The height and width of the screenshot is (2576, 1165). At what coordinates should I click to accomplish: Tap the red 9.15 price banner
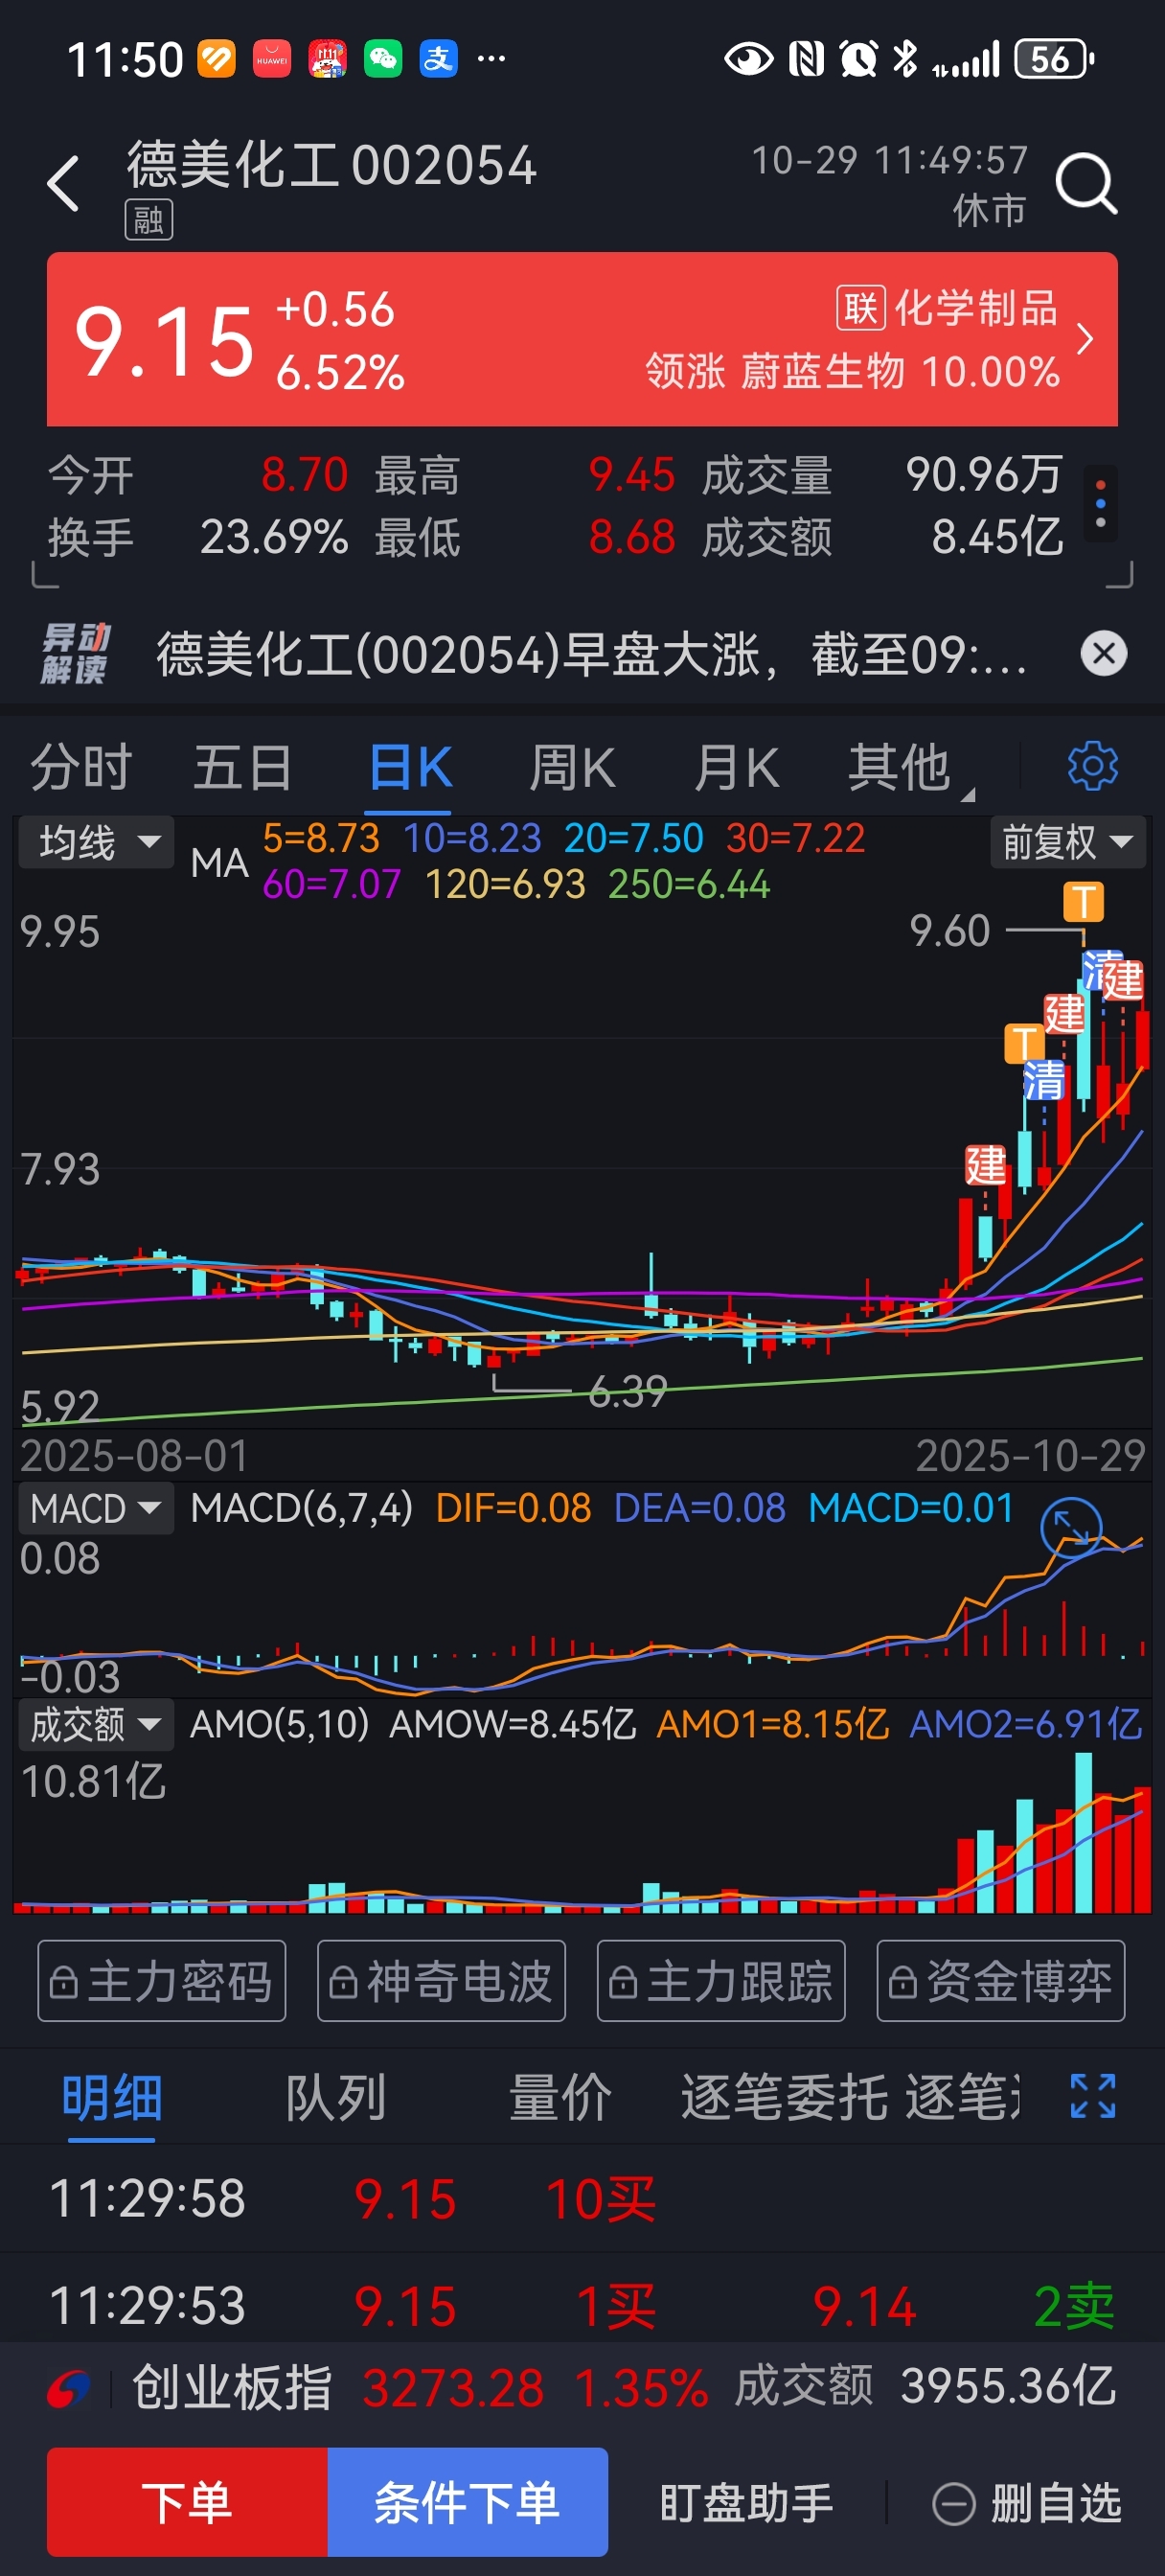click(582, 339)
